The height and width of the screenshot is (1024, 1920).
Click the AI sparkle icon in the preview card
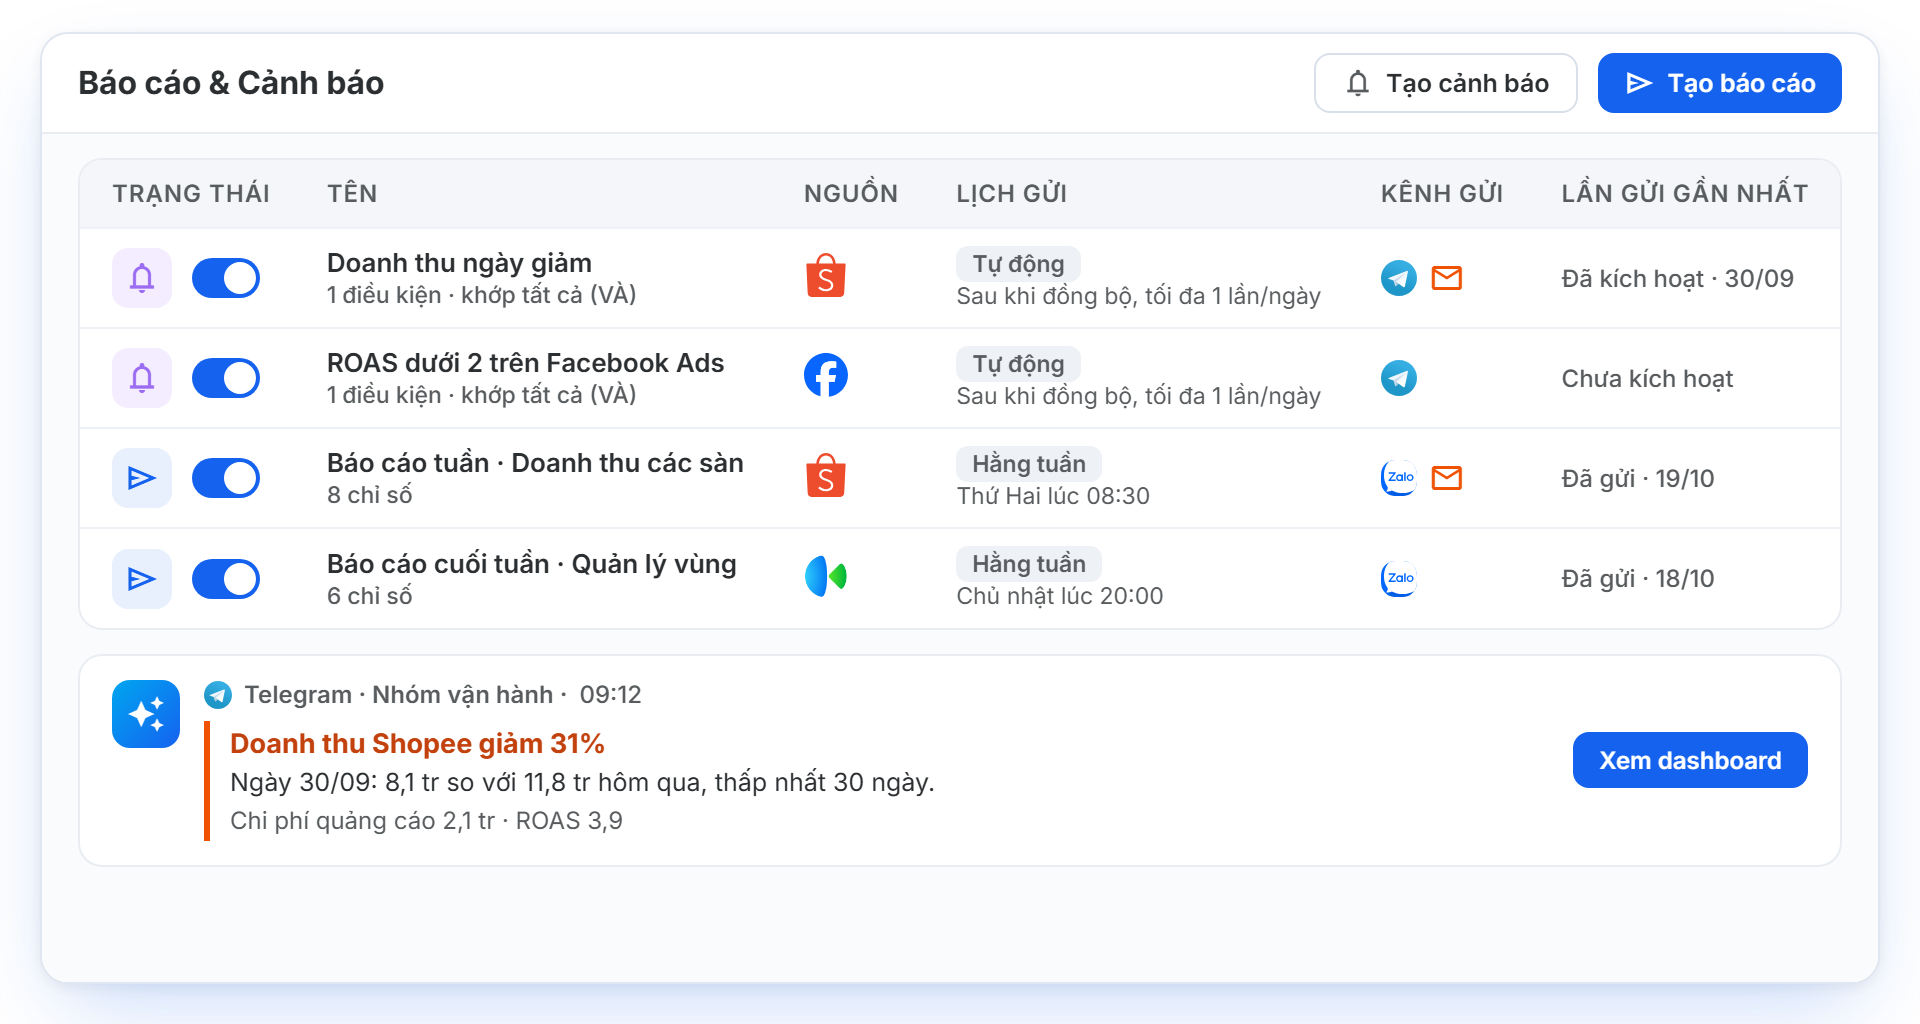146,714
